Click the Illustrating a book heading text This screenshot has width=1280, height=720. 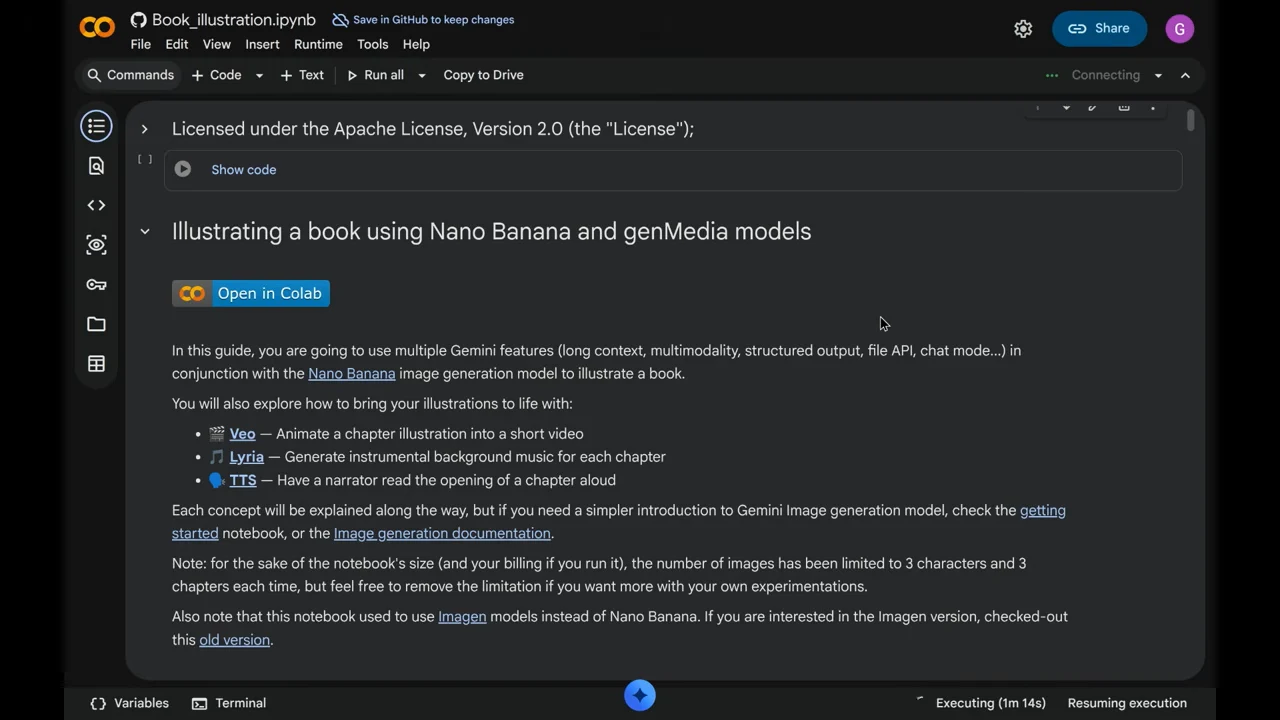click(x=491, y=231)
